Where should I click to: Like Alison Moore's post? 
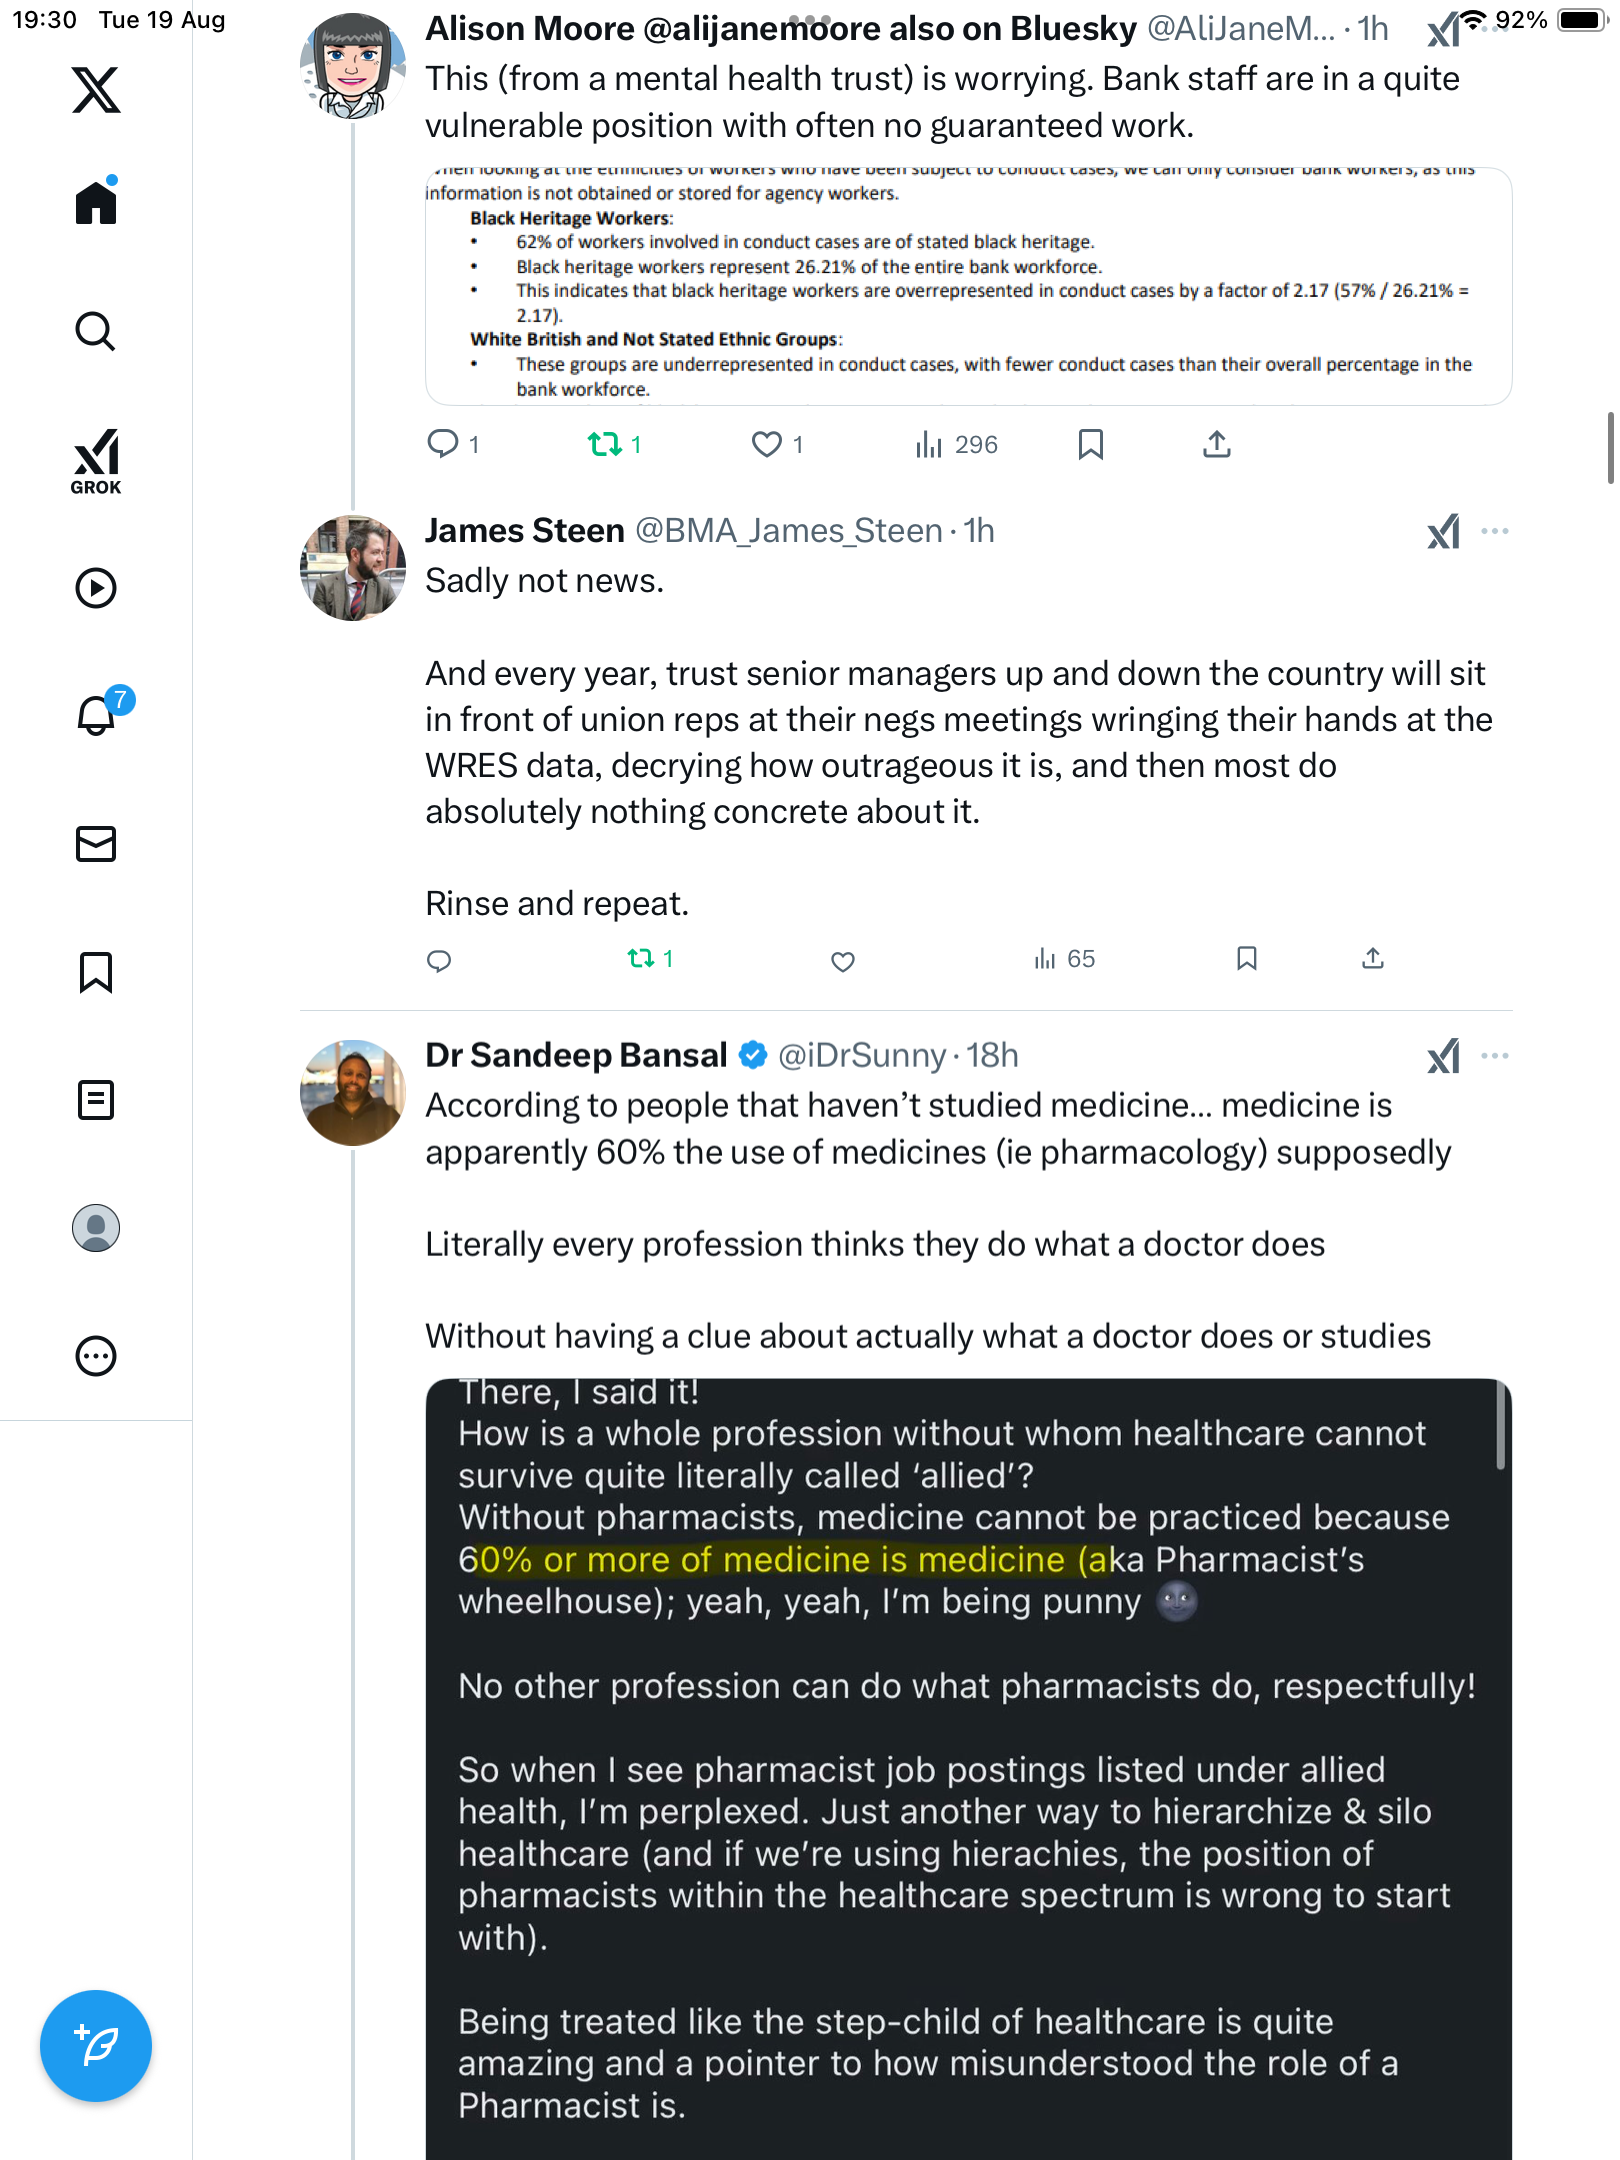[x=767, y=444]
